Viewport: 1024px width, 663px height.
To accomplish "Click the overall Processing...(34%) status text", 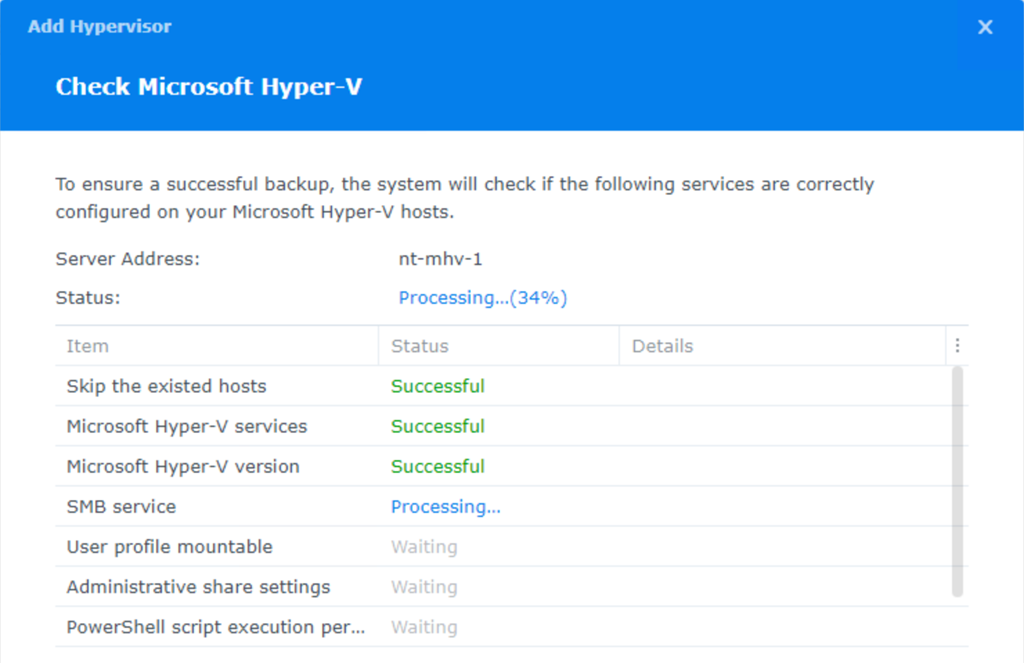I will tap(483, 298).
